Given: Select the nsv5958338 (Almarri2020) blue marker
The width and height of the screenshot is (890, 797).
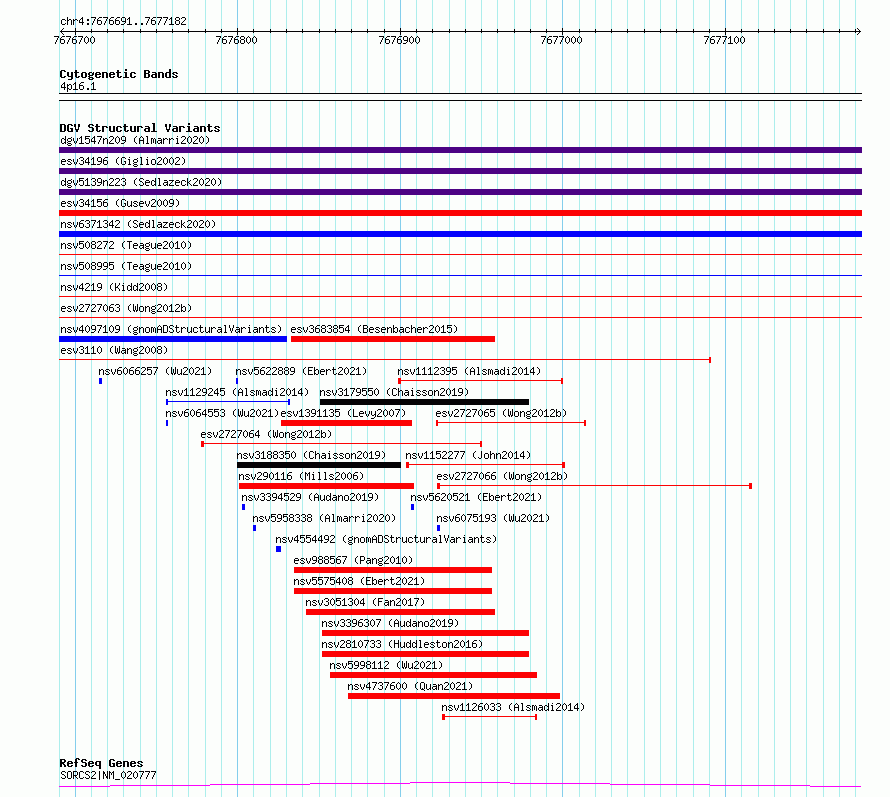Looking at the screenshot, I should (254, 528).
